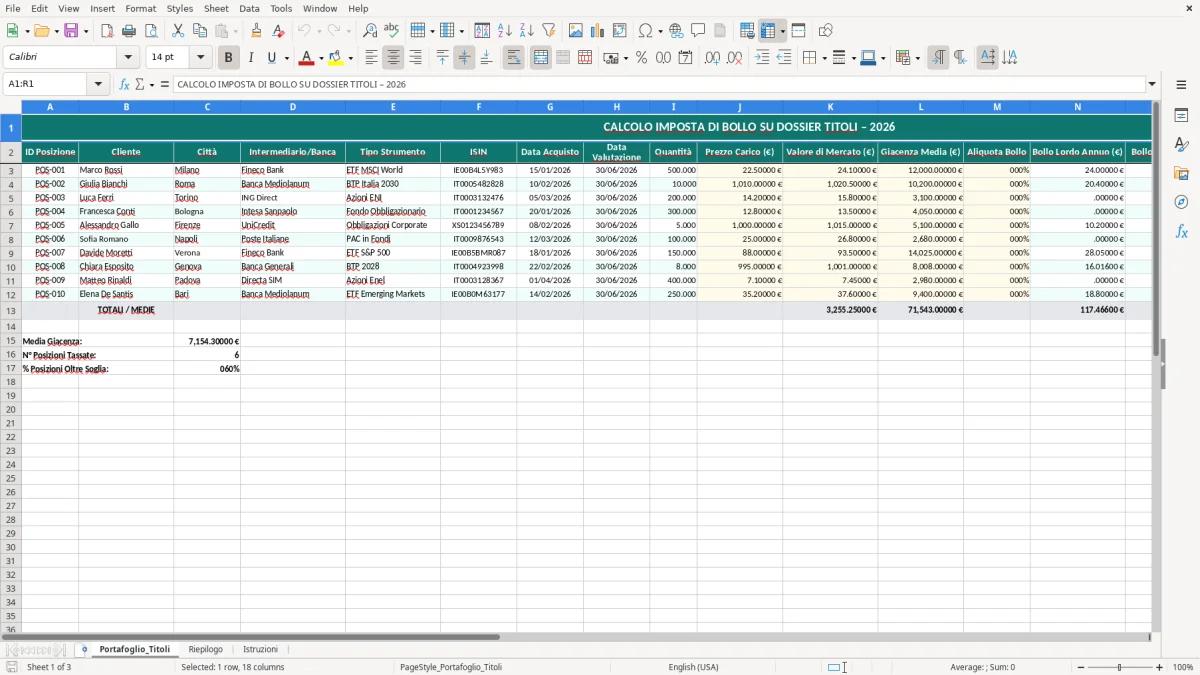Image resolution: width=1200 pixels, height=675 pixels.
Task: Click zoom out minus button
Action: 1081,667
